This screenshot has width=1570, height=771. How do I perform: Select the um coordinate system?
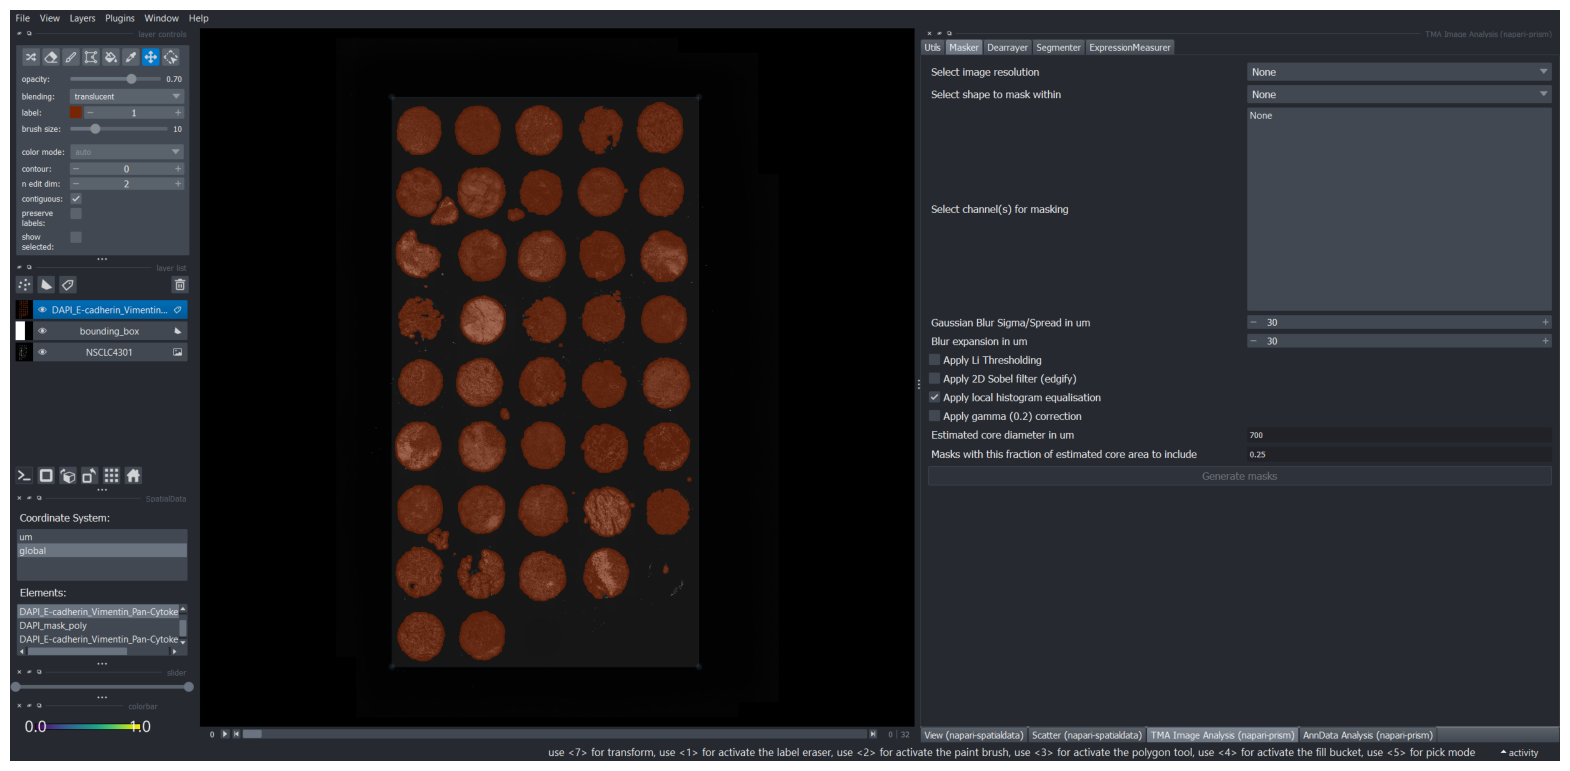point(102,537)
